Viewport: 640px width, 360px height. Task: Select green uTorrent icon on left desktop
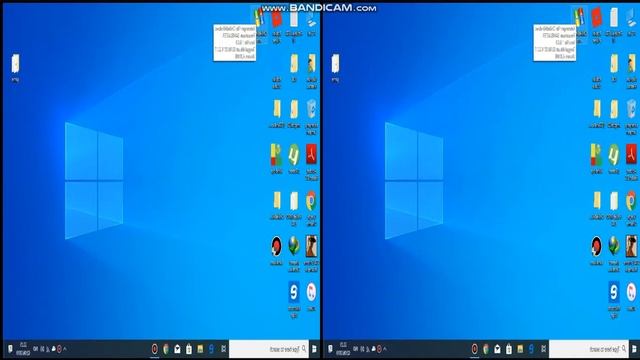point(294,155)
